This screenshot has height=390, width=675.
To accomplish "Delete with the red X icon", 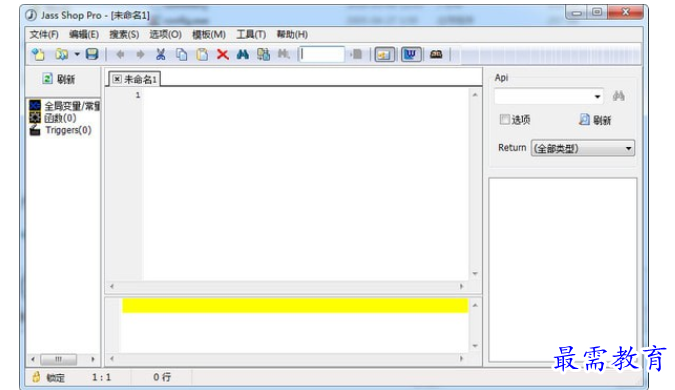I will click(x=223, y=54).
